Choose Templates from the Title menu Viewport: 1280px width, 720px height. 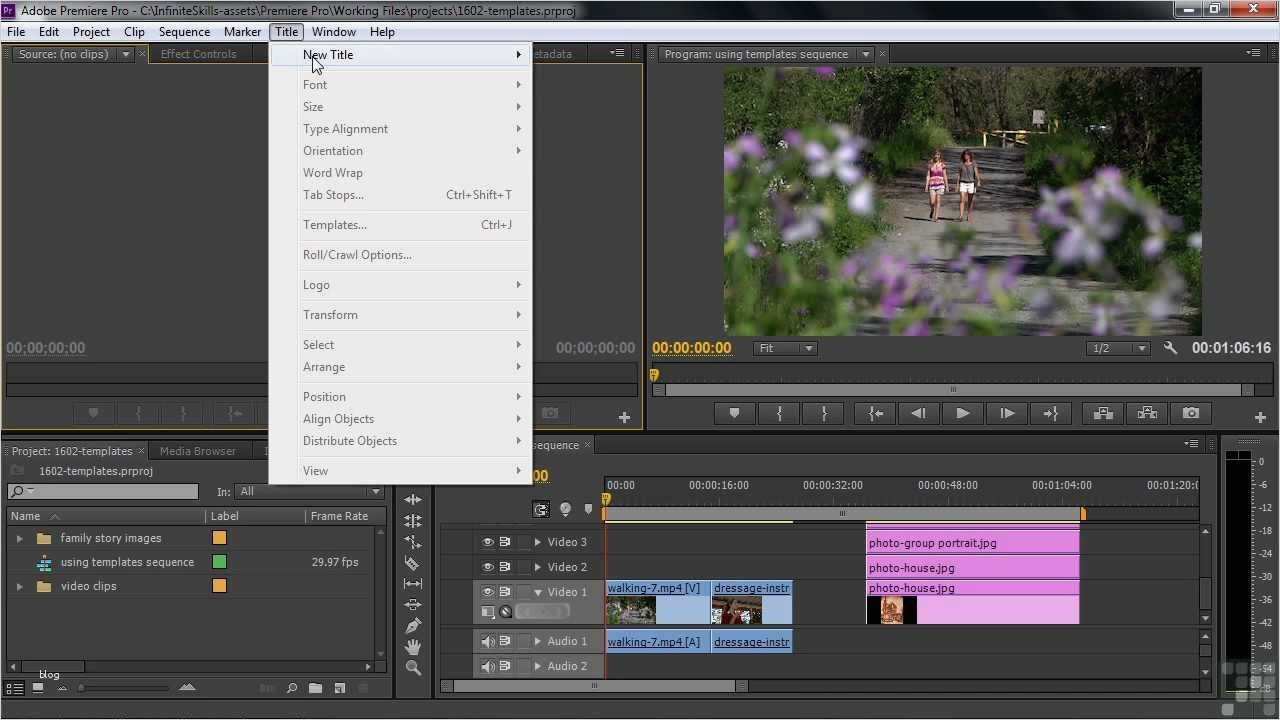click(334, 224)
